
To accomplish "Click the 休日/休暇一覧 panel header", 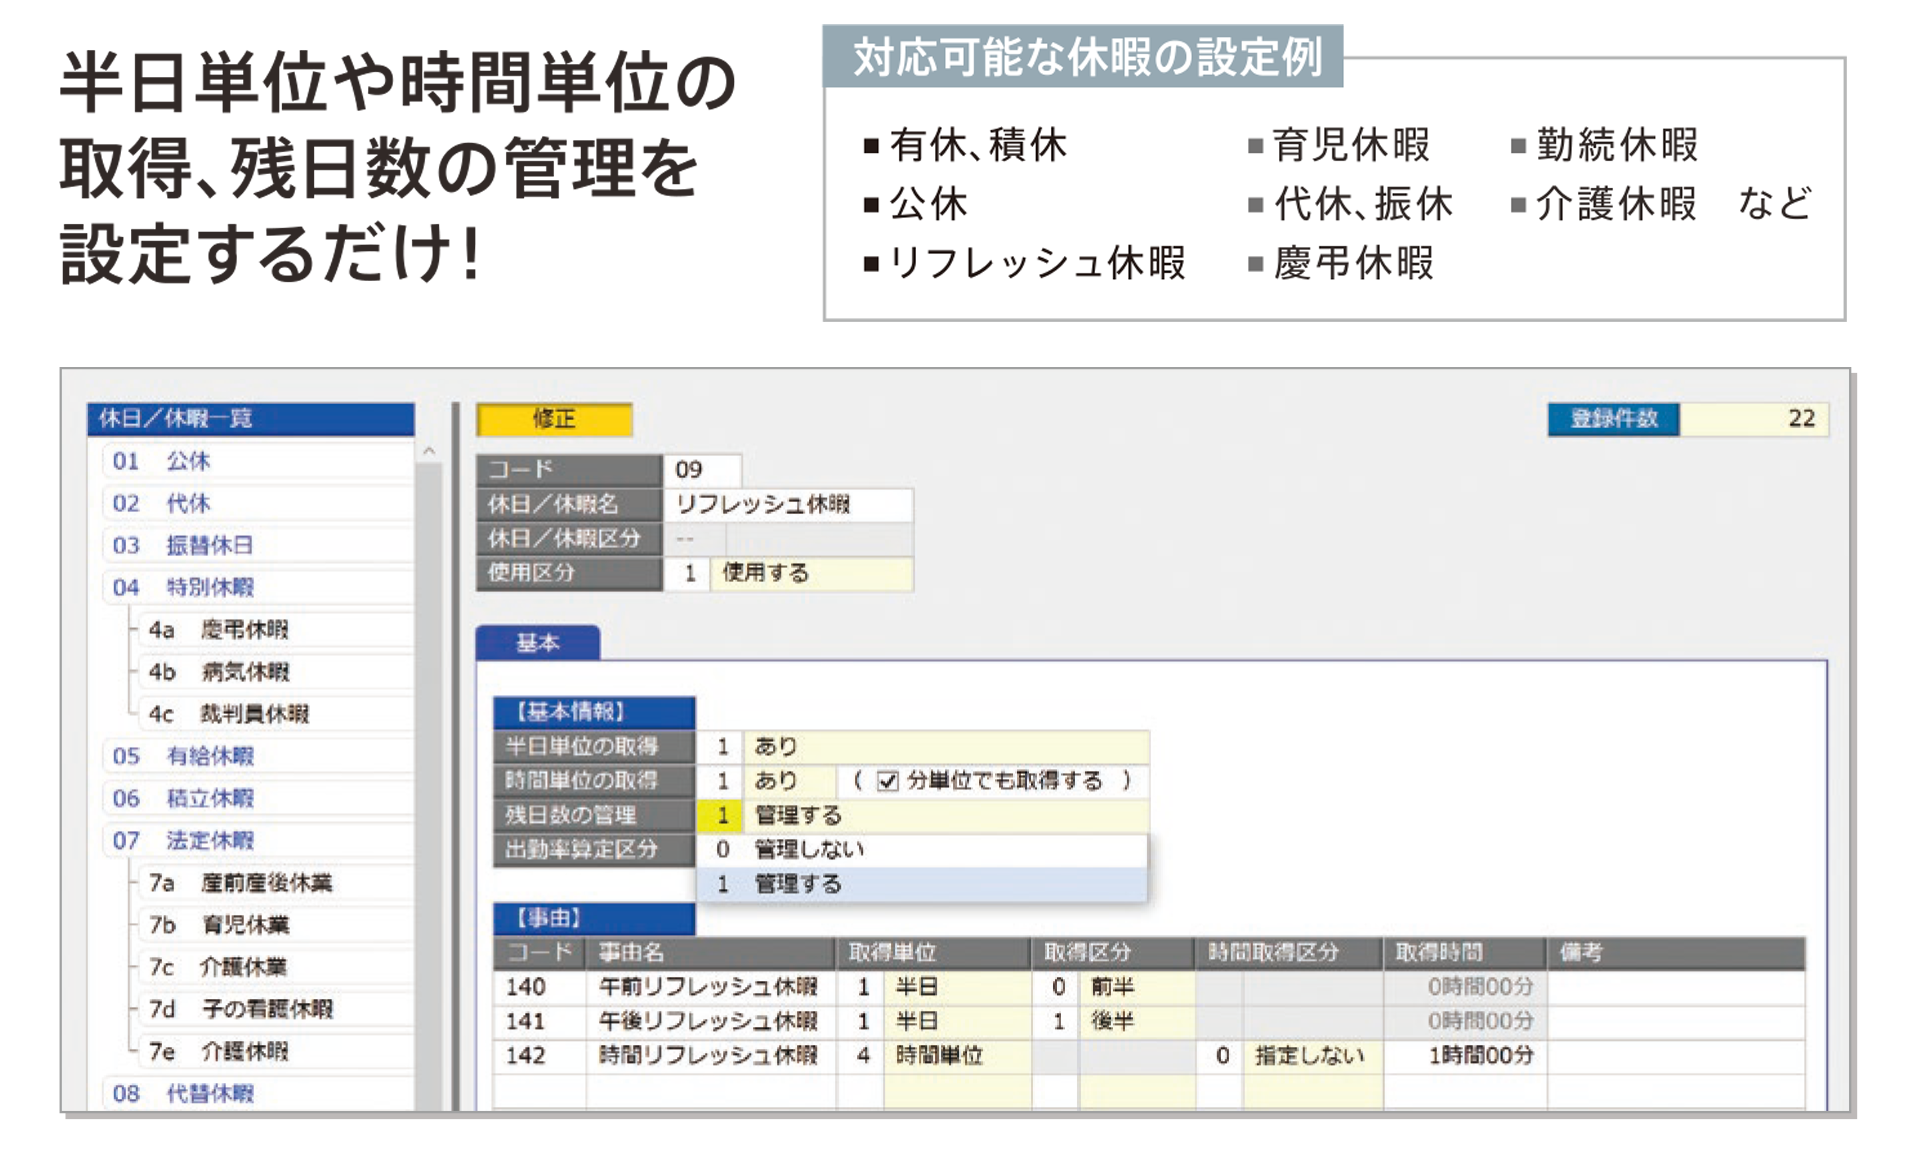I will tap(251, 419).
